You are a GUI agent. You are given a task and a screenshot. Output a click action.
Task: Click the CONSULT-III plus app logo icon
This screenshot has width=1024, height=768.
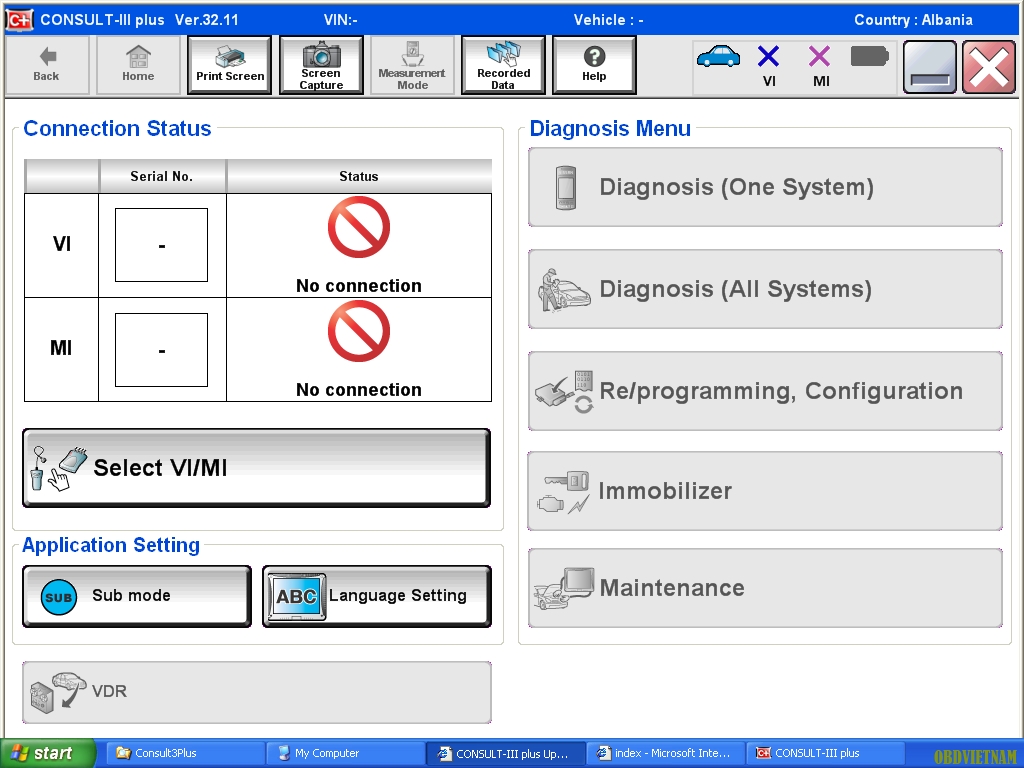coord(19,20)
